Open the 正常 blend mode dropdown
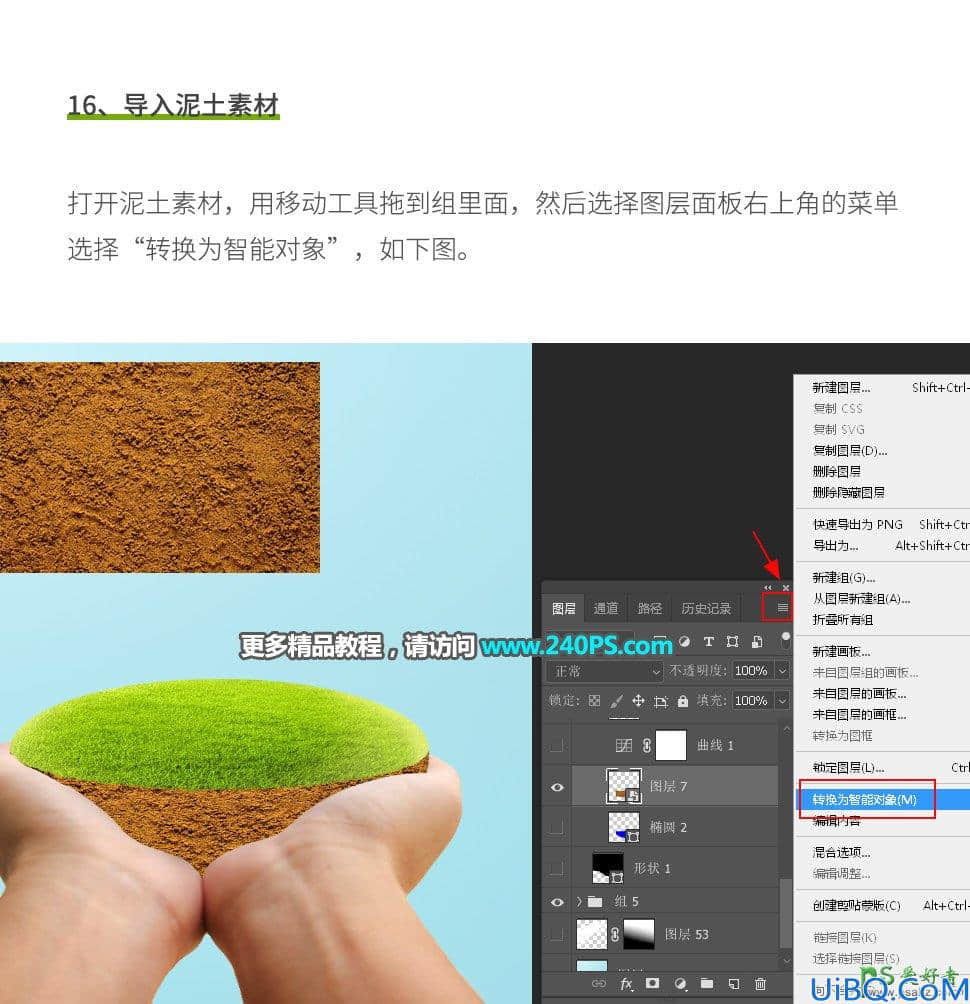Viewport: 970px width, 1004px height. coord(604,671)
